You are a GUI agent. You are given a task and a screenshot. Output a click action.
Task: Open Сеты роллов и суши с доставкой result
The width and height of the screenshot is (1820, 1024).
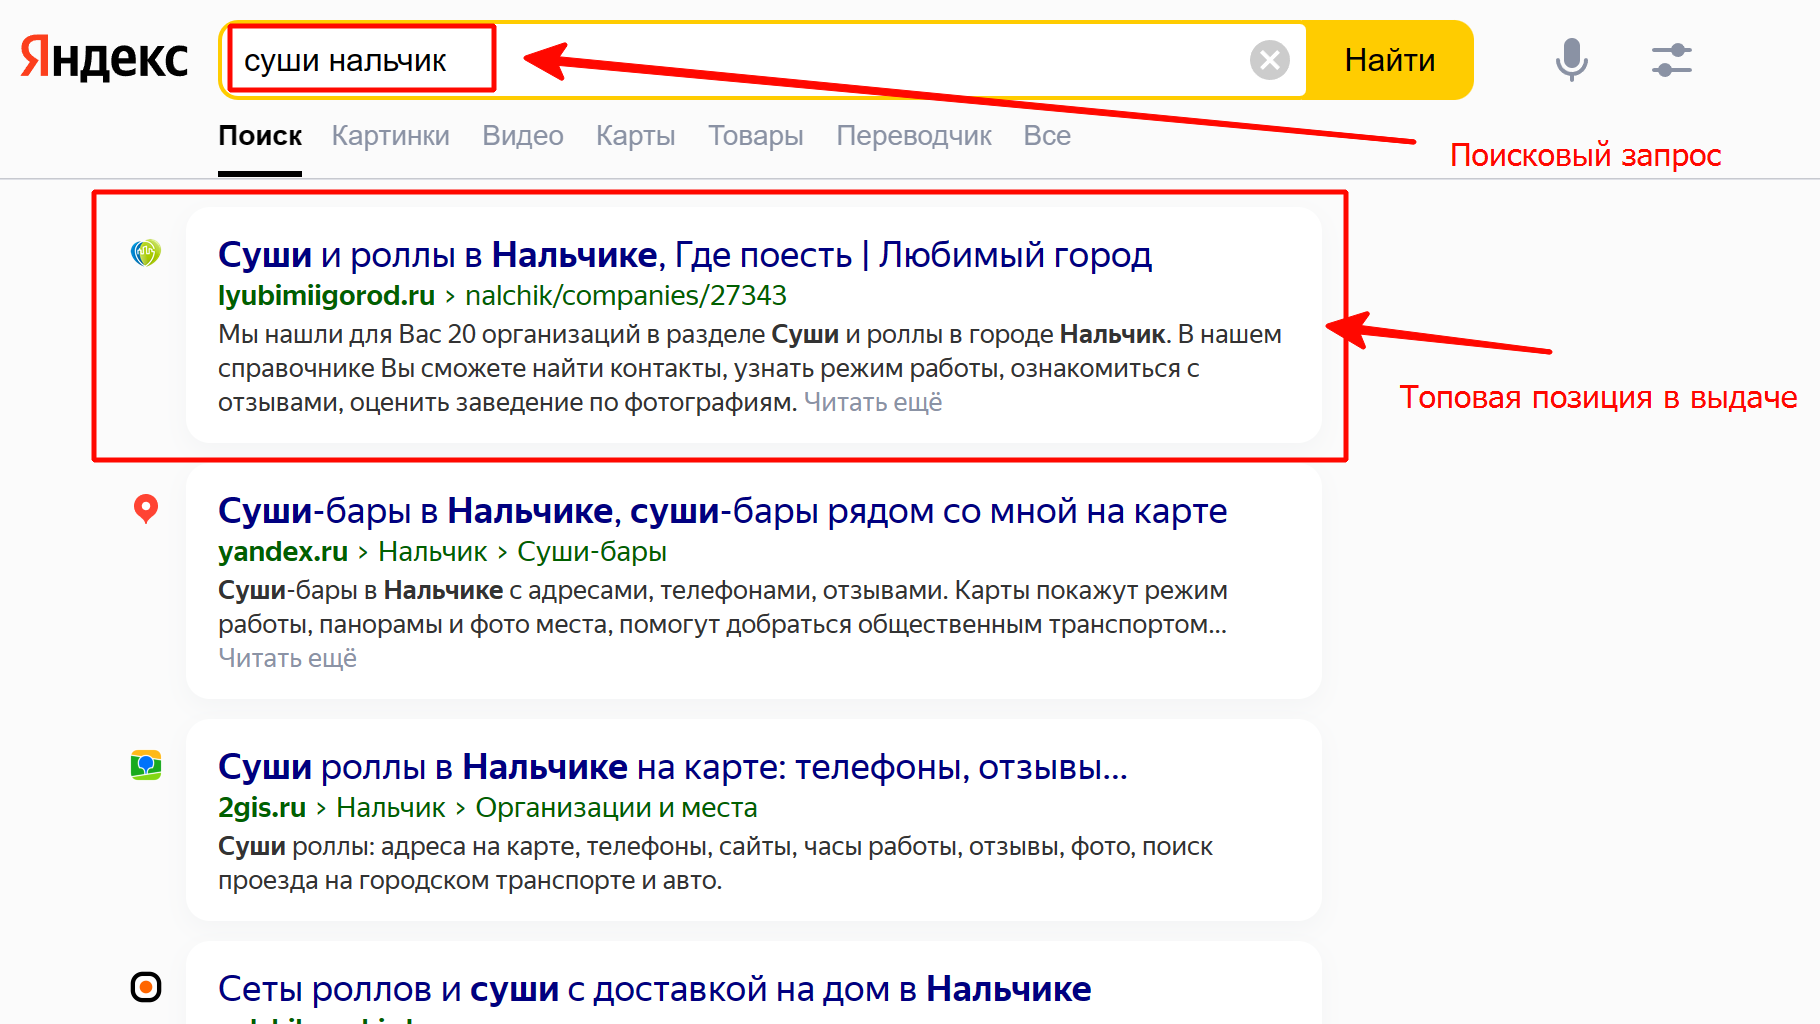tap(654, 989)
